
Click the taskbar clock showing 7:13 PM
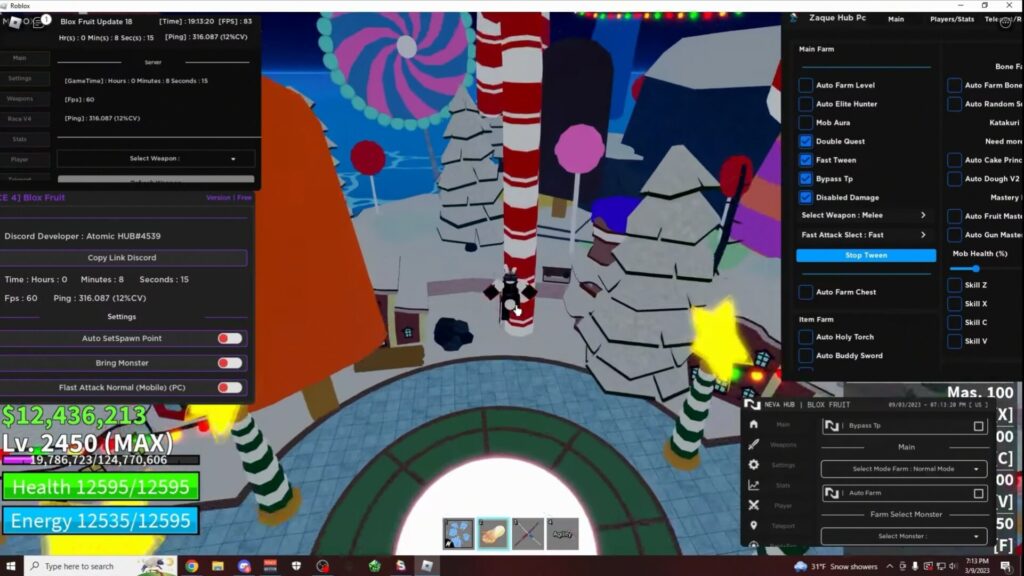977,566
